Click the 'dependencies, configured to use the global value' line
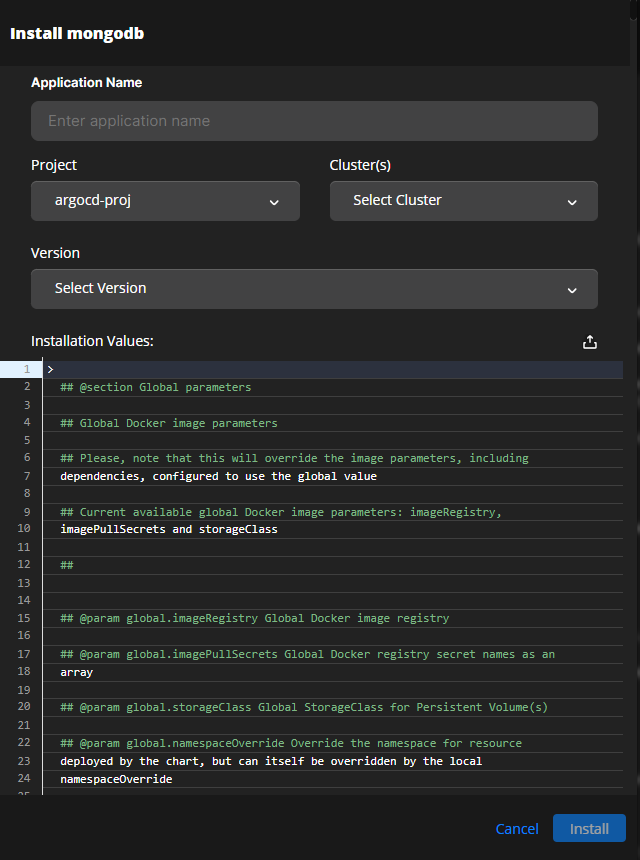Screen dimensions: 640x860 [x=218, y=476]
